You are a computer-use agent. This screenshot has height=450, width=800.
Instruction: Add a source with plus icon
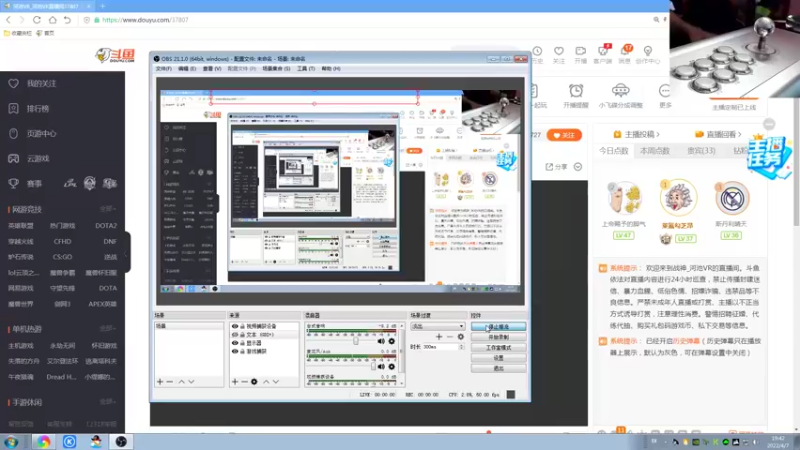(x=235, y=382)
